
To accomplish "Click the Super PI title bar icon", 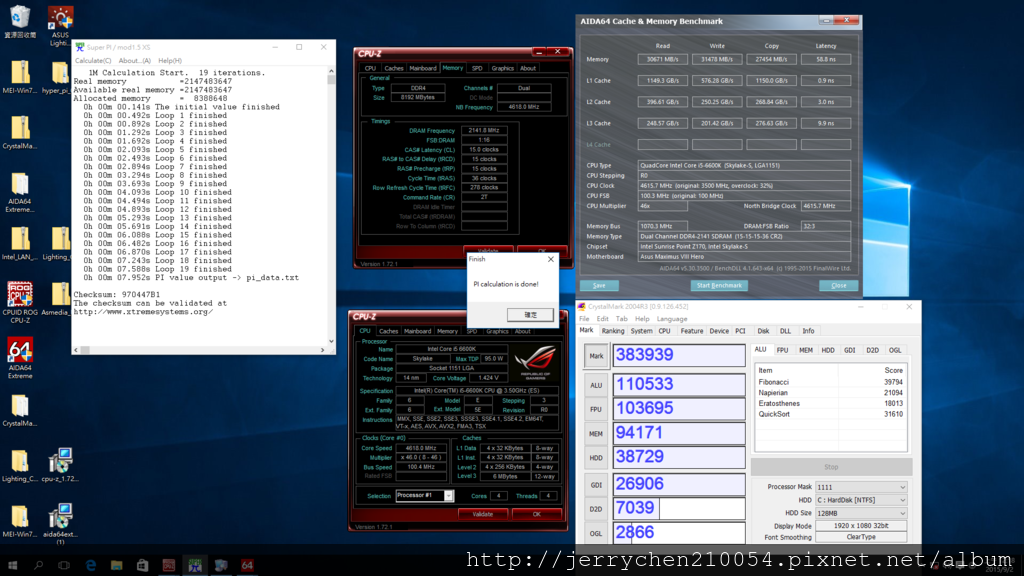I will (x=80, y=47).
